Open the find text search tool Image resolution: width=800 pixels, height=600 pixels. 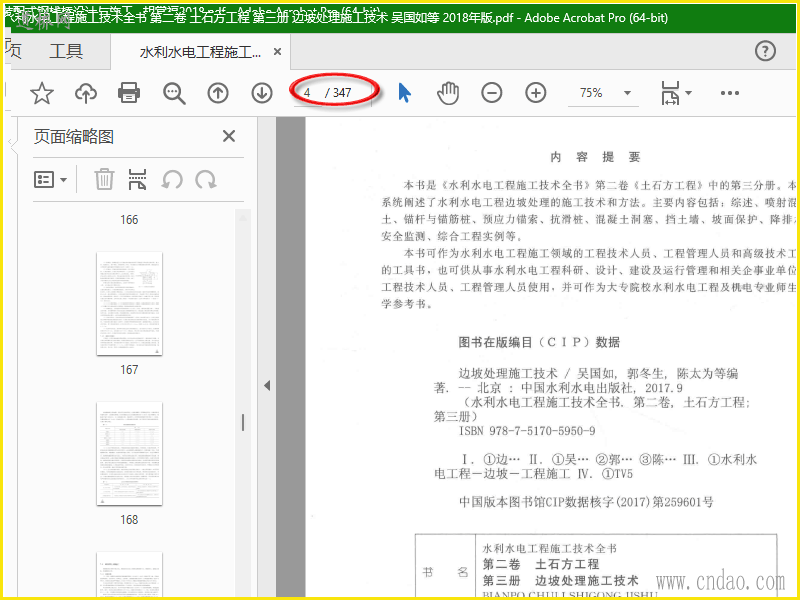click(x=174, y=93)
